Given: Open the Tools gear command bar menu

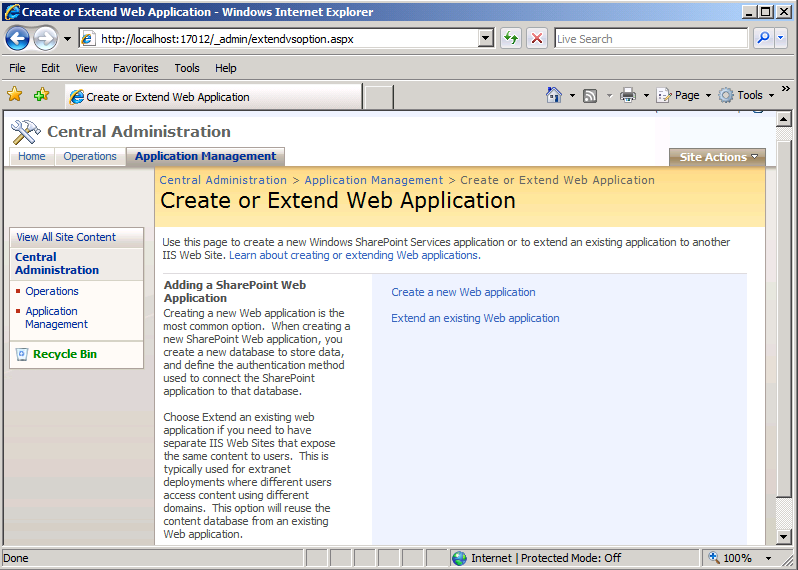Looking at the screenshot, I should click(x=746, y=95).
